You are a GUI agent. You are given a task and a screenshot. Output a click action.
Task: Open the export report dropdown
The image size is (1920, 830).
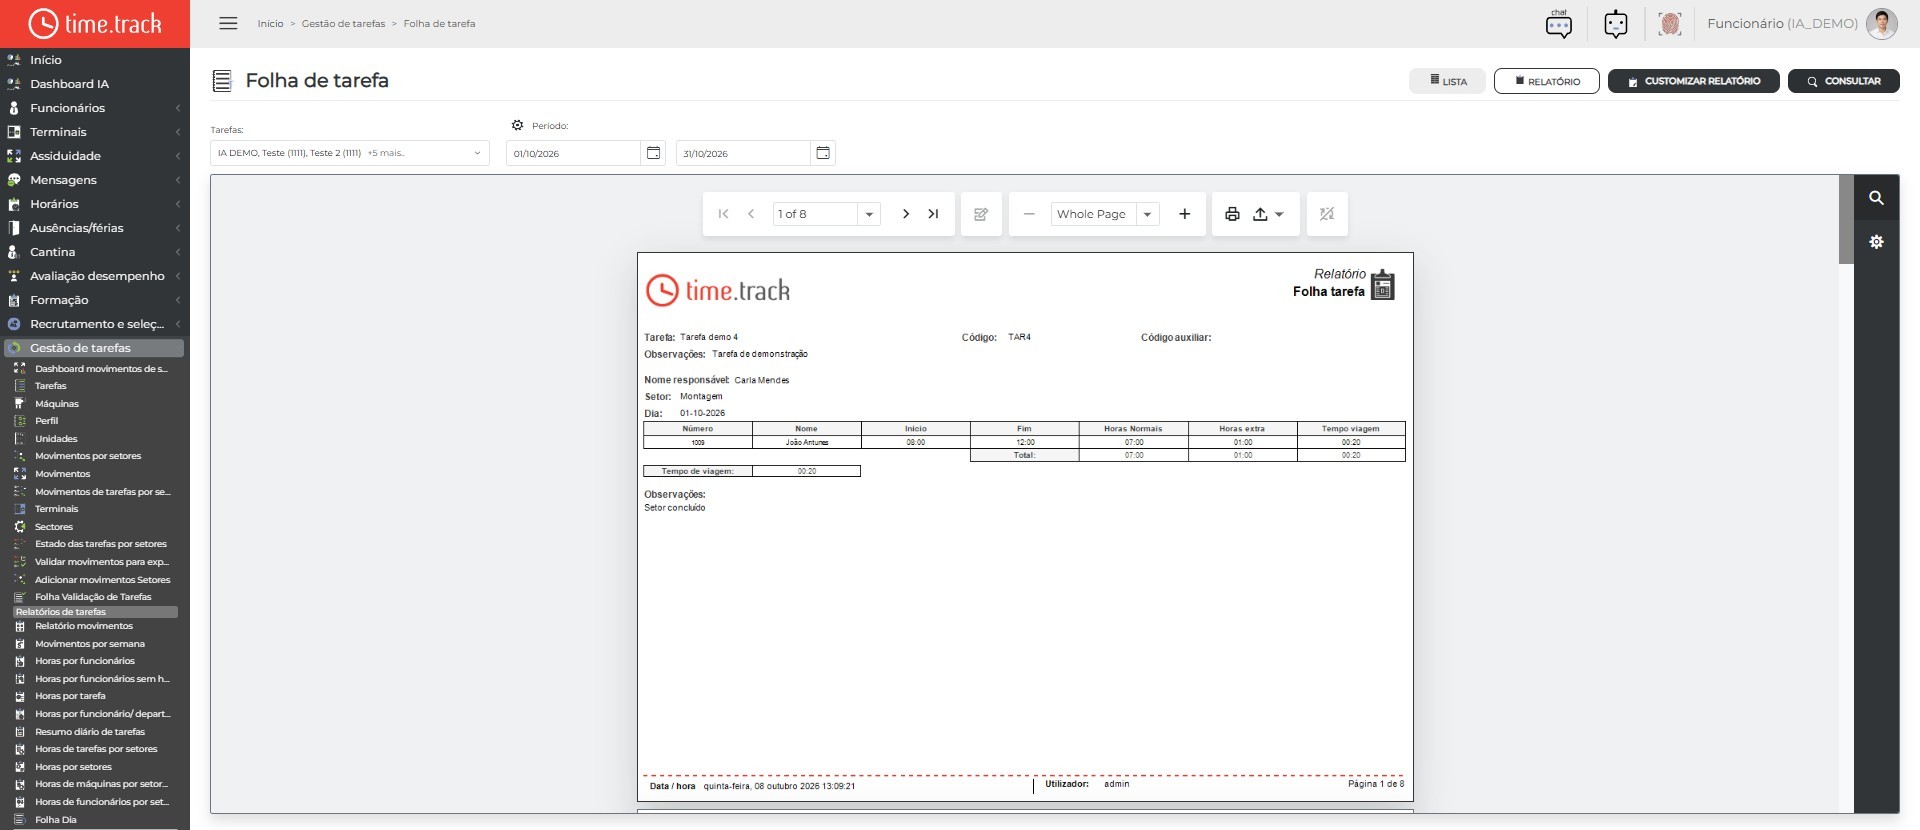[1268, 214]
